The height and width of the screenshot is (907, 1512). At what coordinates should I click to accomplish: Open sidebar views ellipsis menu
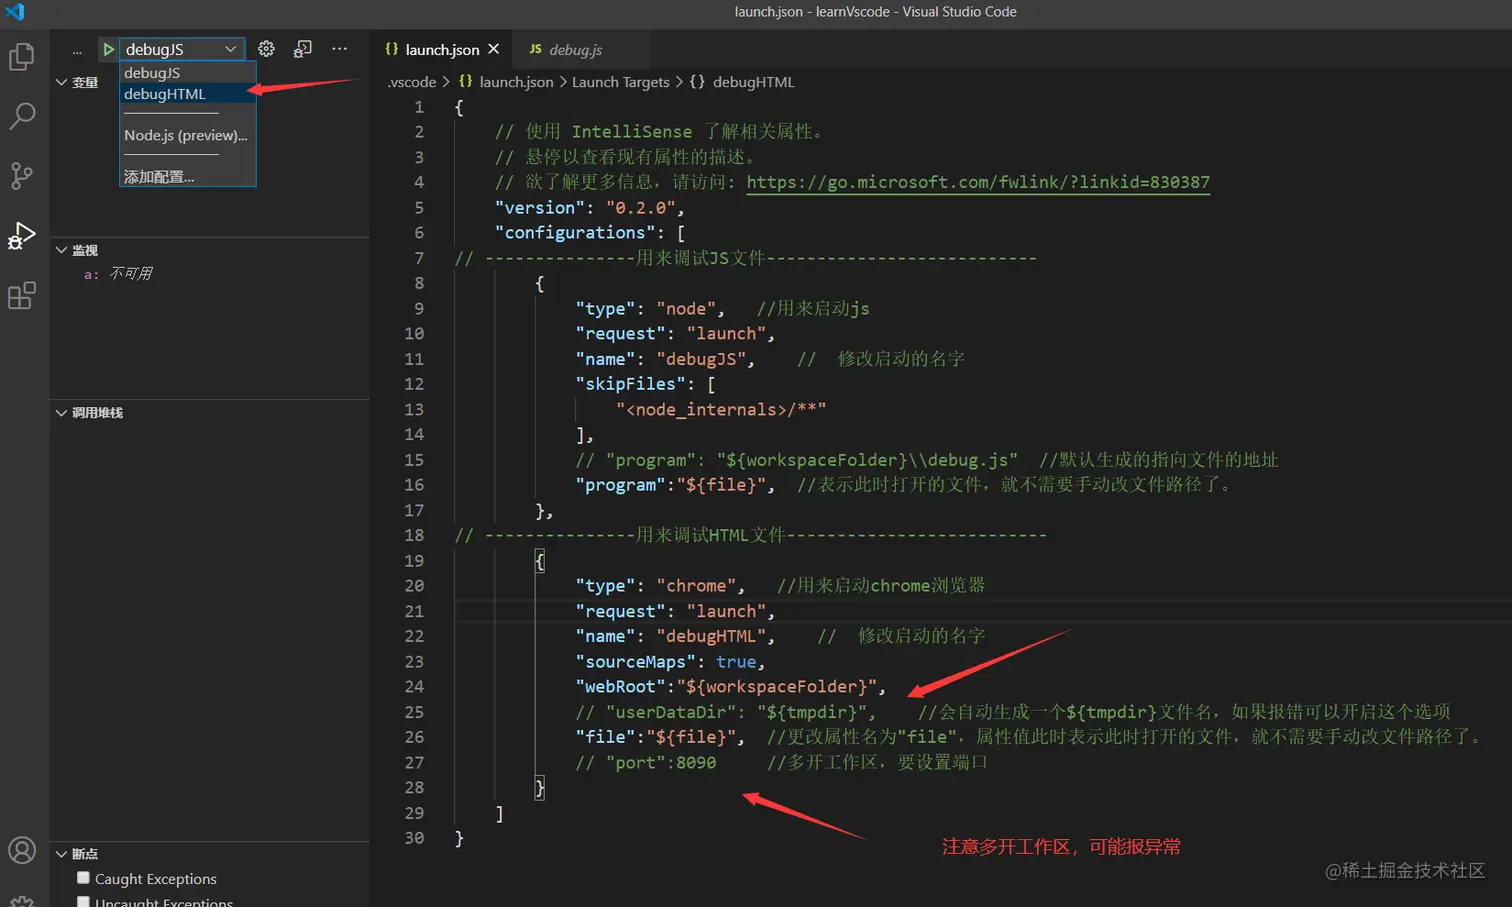[x=77, y=50]
